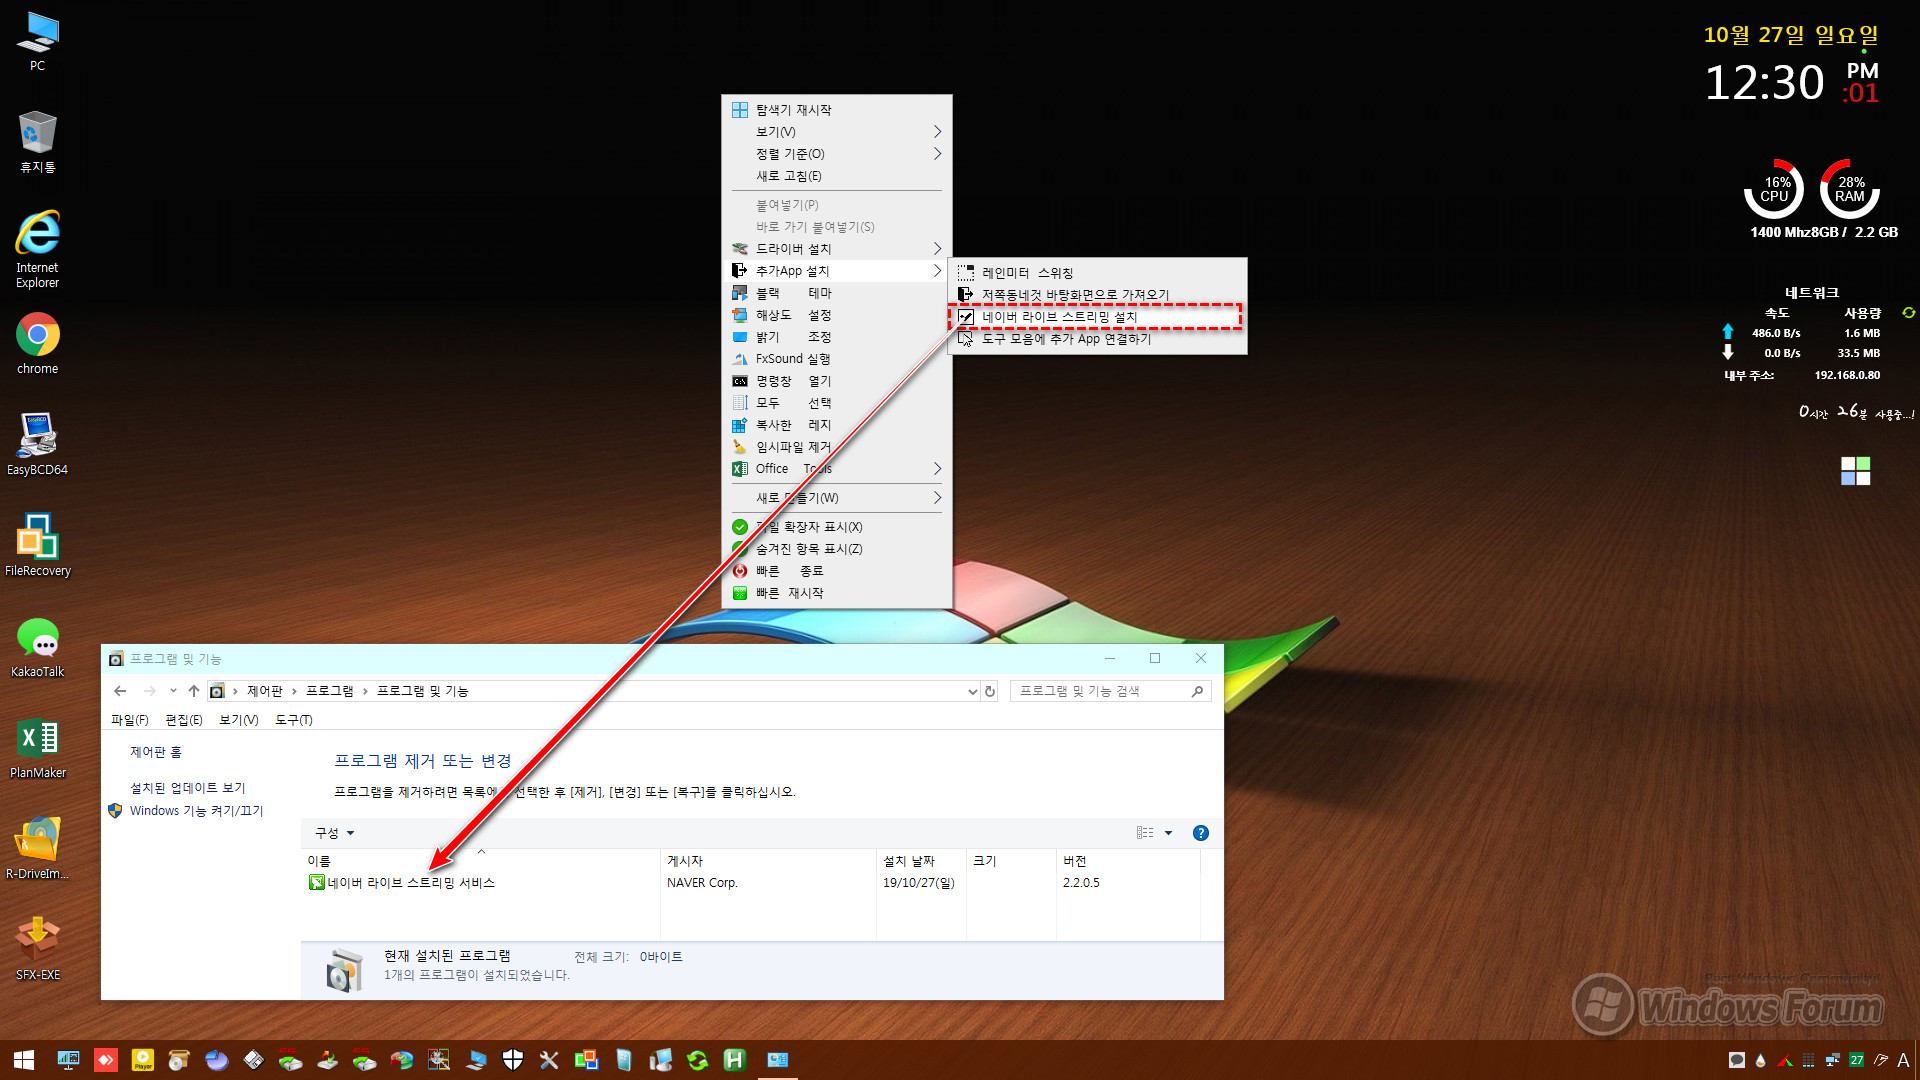The image size is (1920, 1080).
Task: Open the wrench and screwdriver taskbar icon
Action: 549,1060
